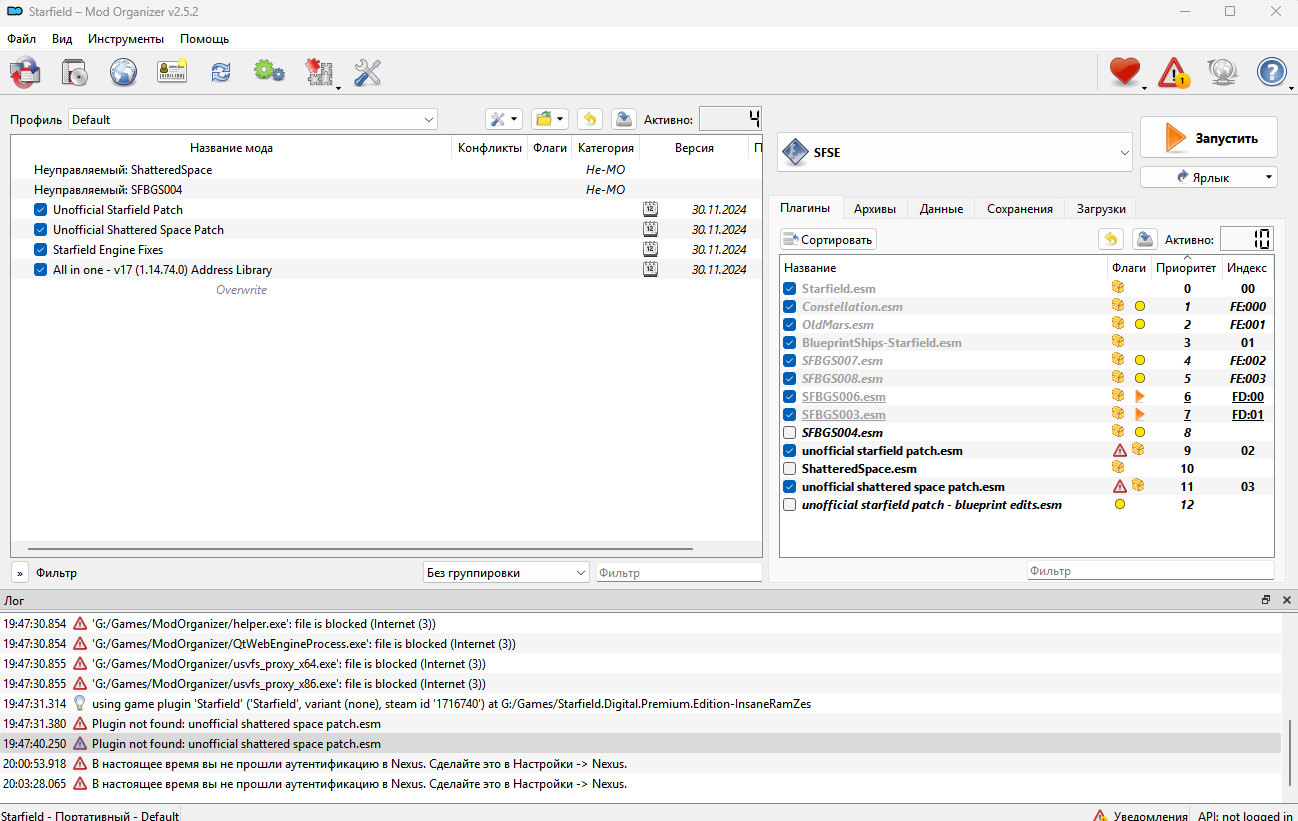
Task: Toggle unofficial starfield patch.esm plugin checkbox
Action: (x=790, y=451)
